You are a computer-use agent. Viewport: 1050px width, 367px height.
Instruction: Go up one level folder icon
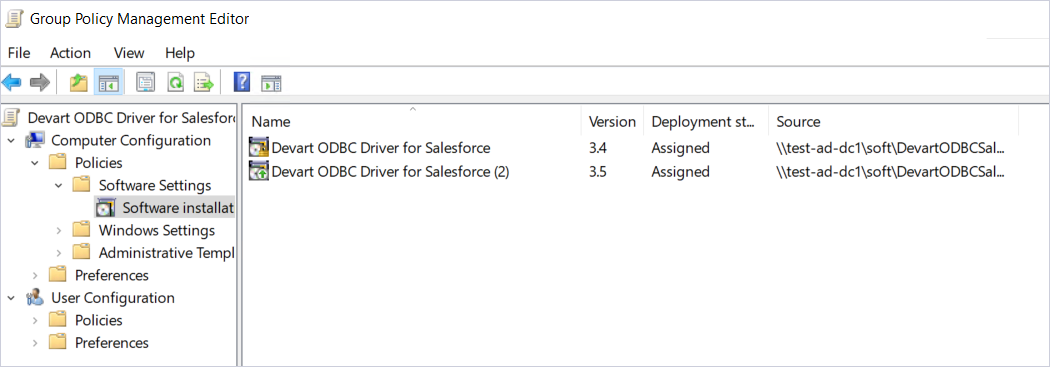pos(79,83)
